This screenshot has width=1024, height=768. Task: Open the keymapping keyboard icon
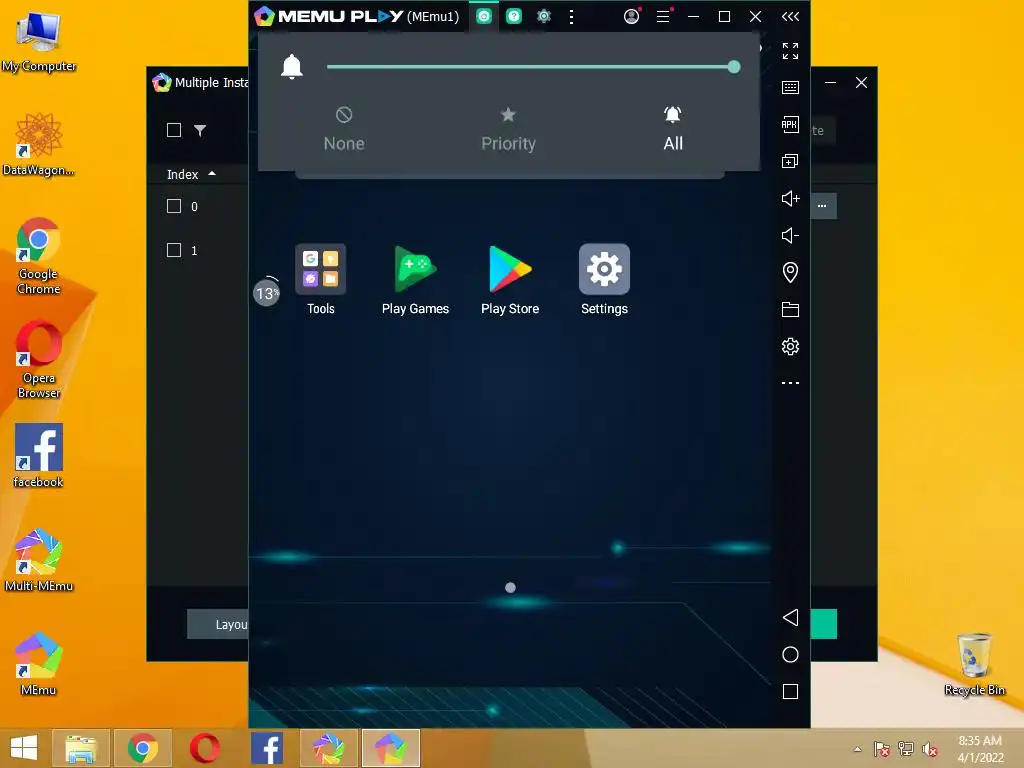click(790, 88)
